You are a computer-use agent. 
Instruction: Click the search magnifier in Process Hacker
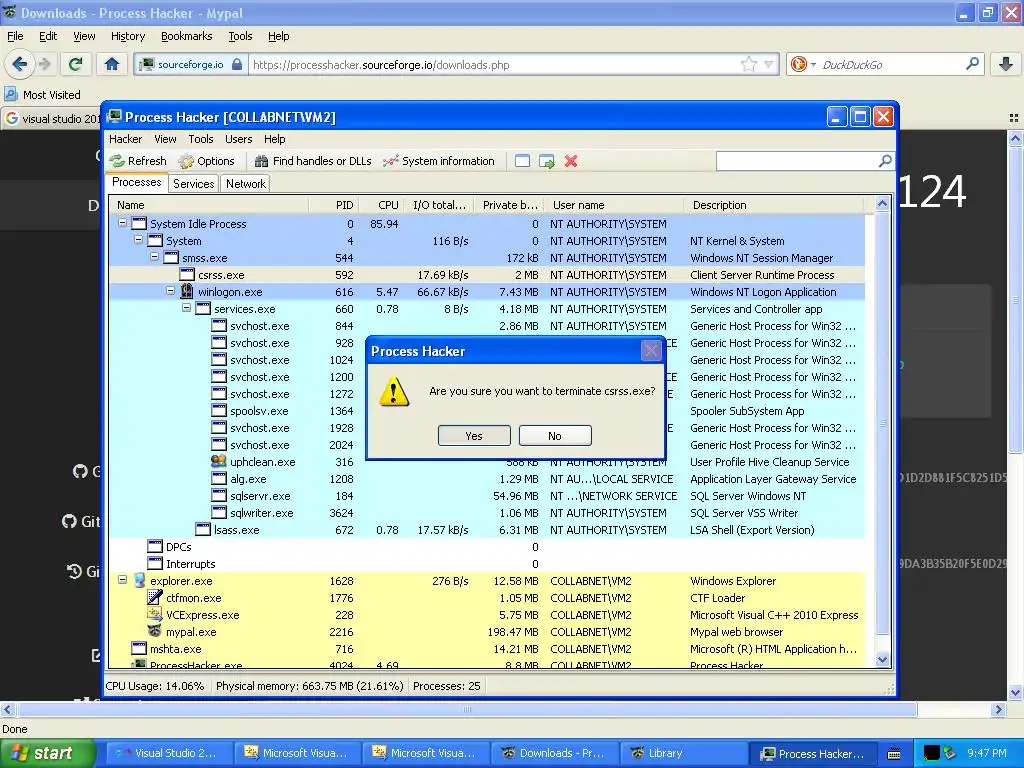[x=886, y=161]
